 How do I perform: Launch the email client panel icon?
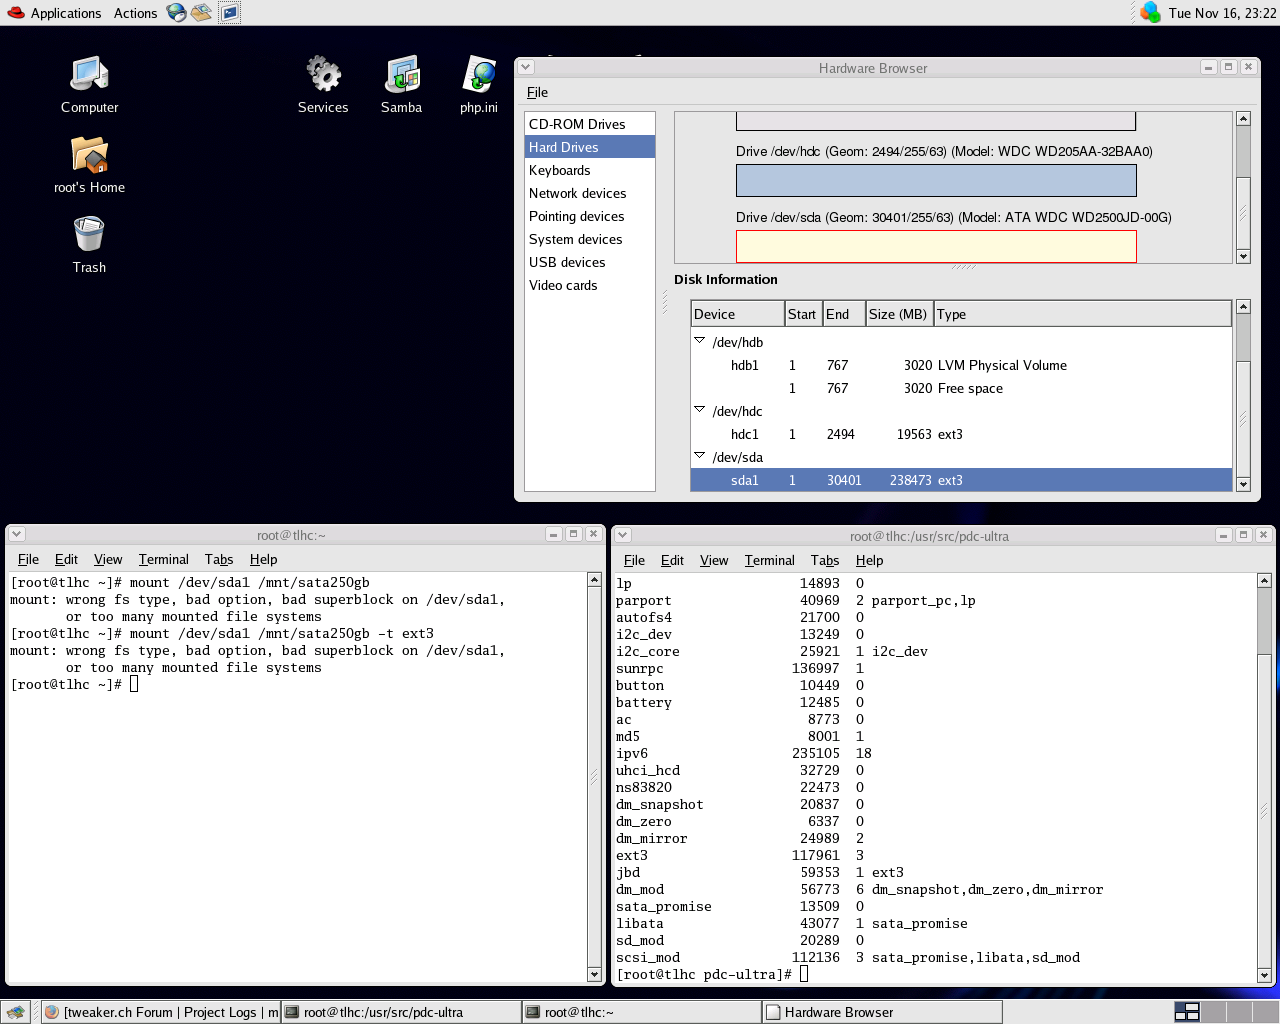pos(202,13)
